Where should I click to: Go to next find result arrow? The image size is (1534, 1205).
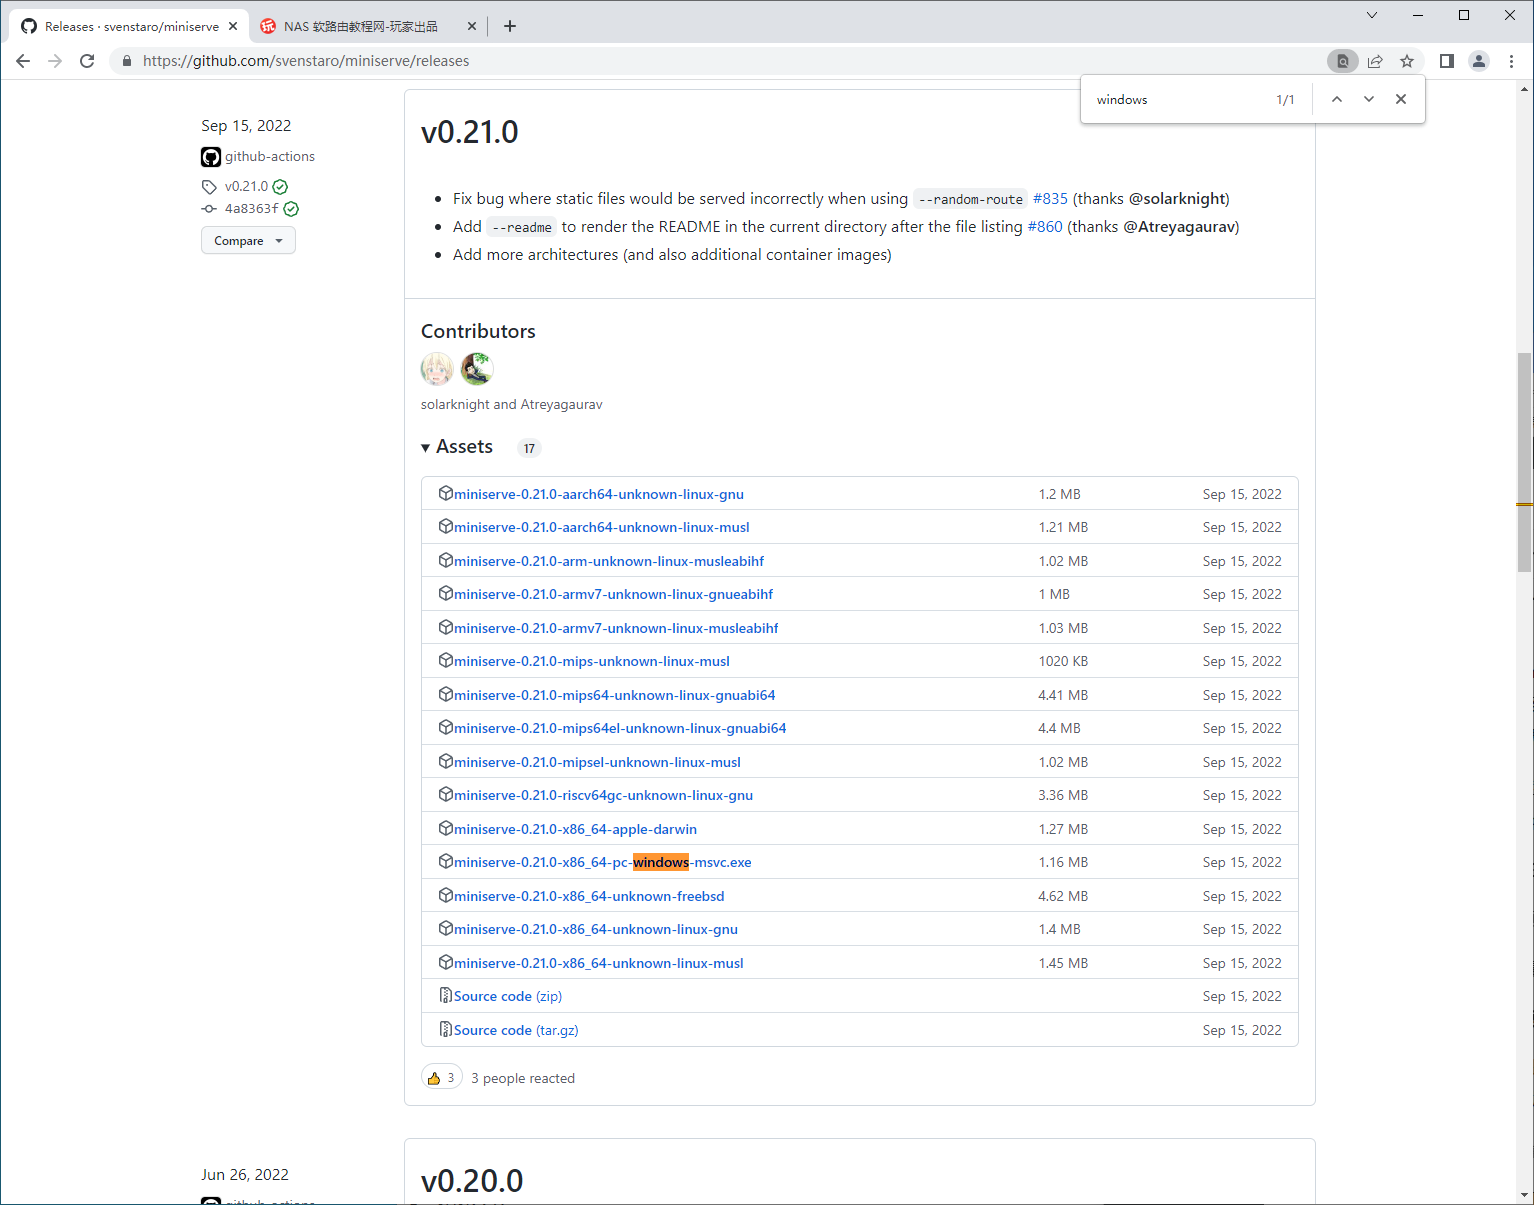click(1369, 99)
